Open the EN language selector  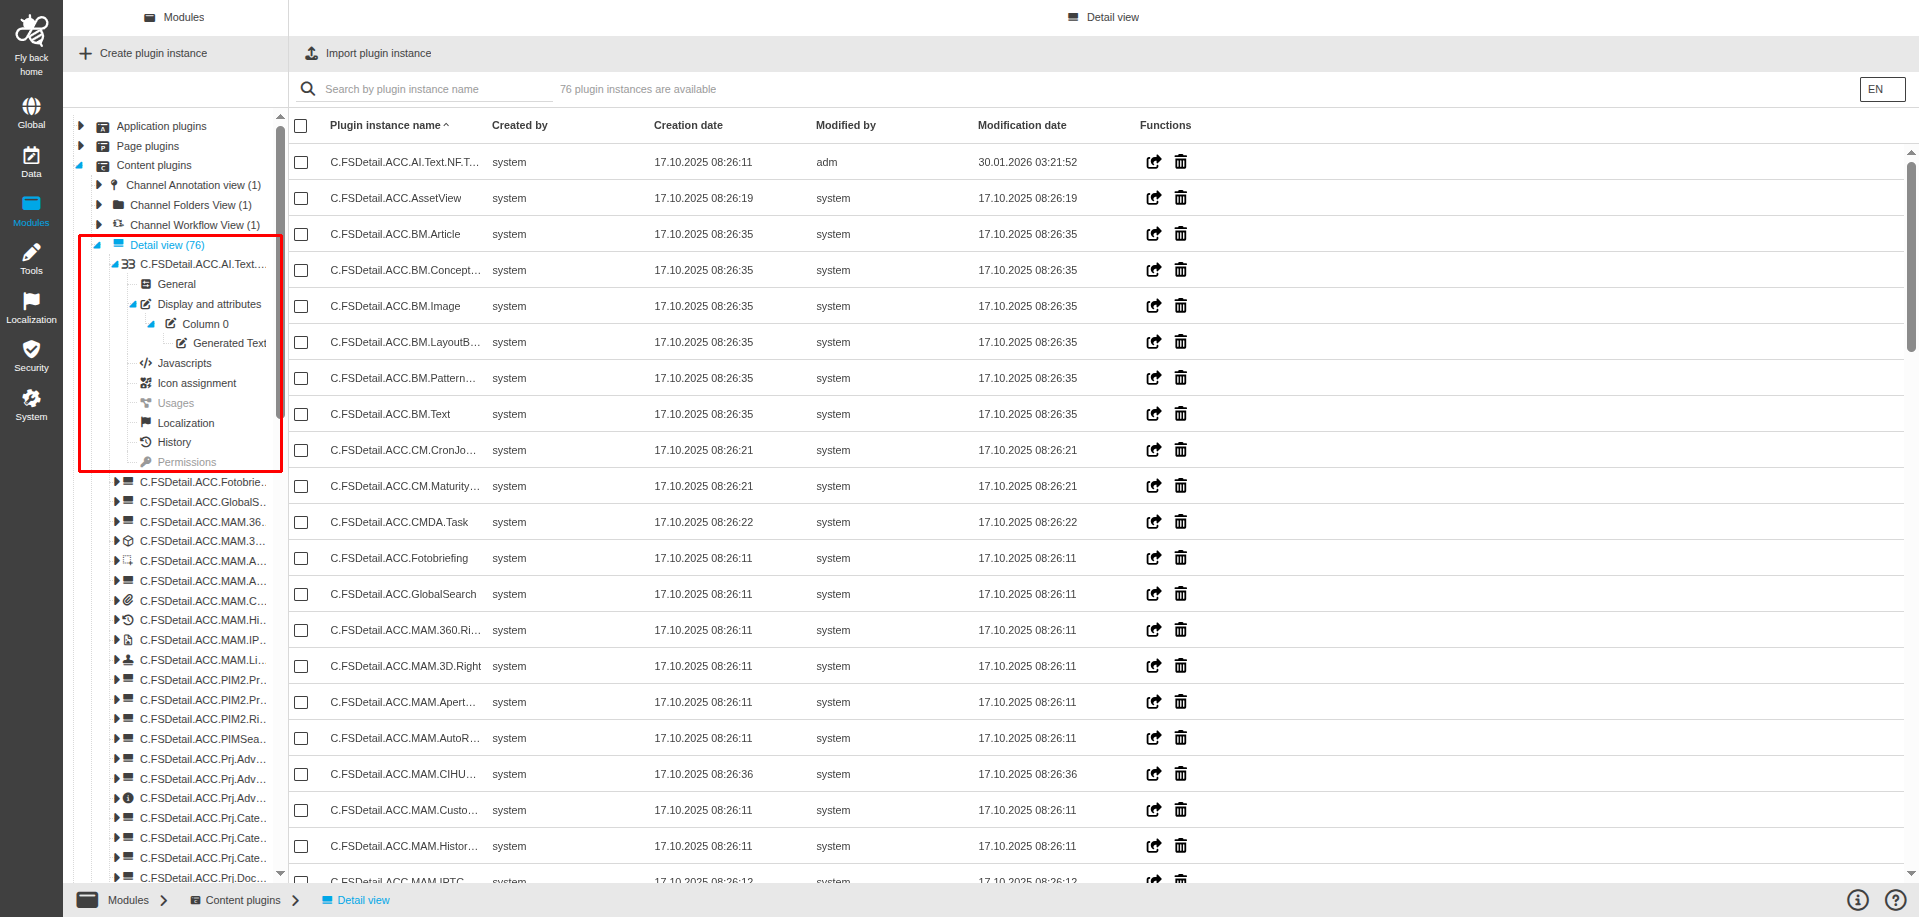point(1881,89)
